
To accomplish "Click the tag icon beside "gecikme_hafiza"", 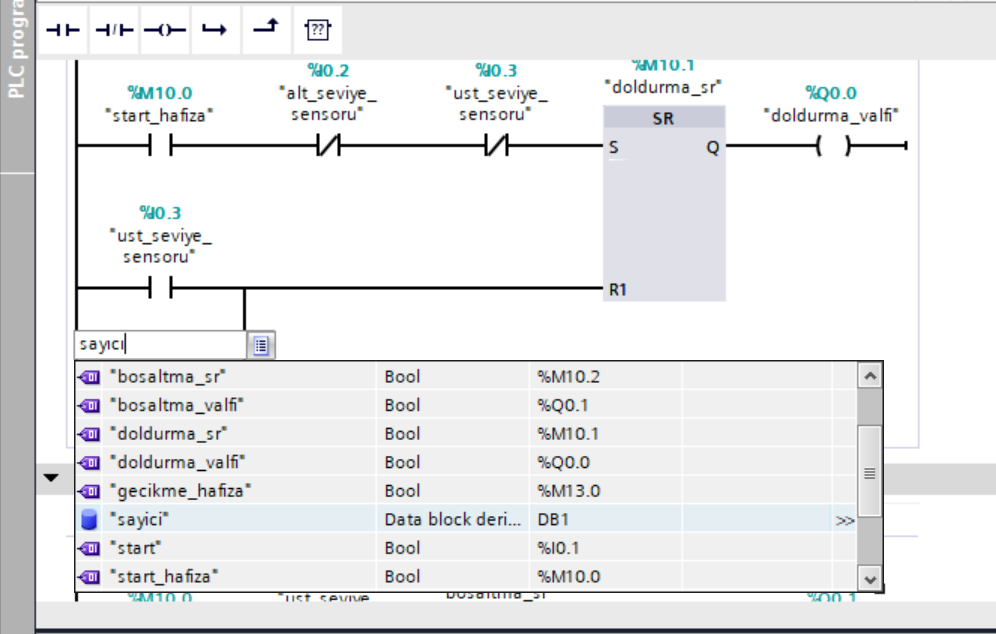I will tap(90, 492).
